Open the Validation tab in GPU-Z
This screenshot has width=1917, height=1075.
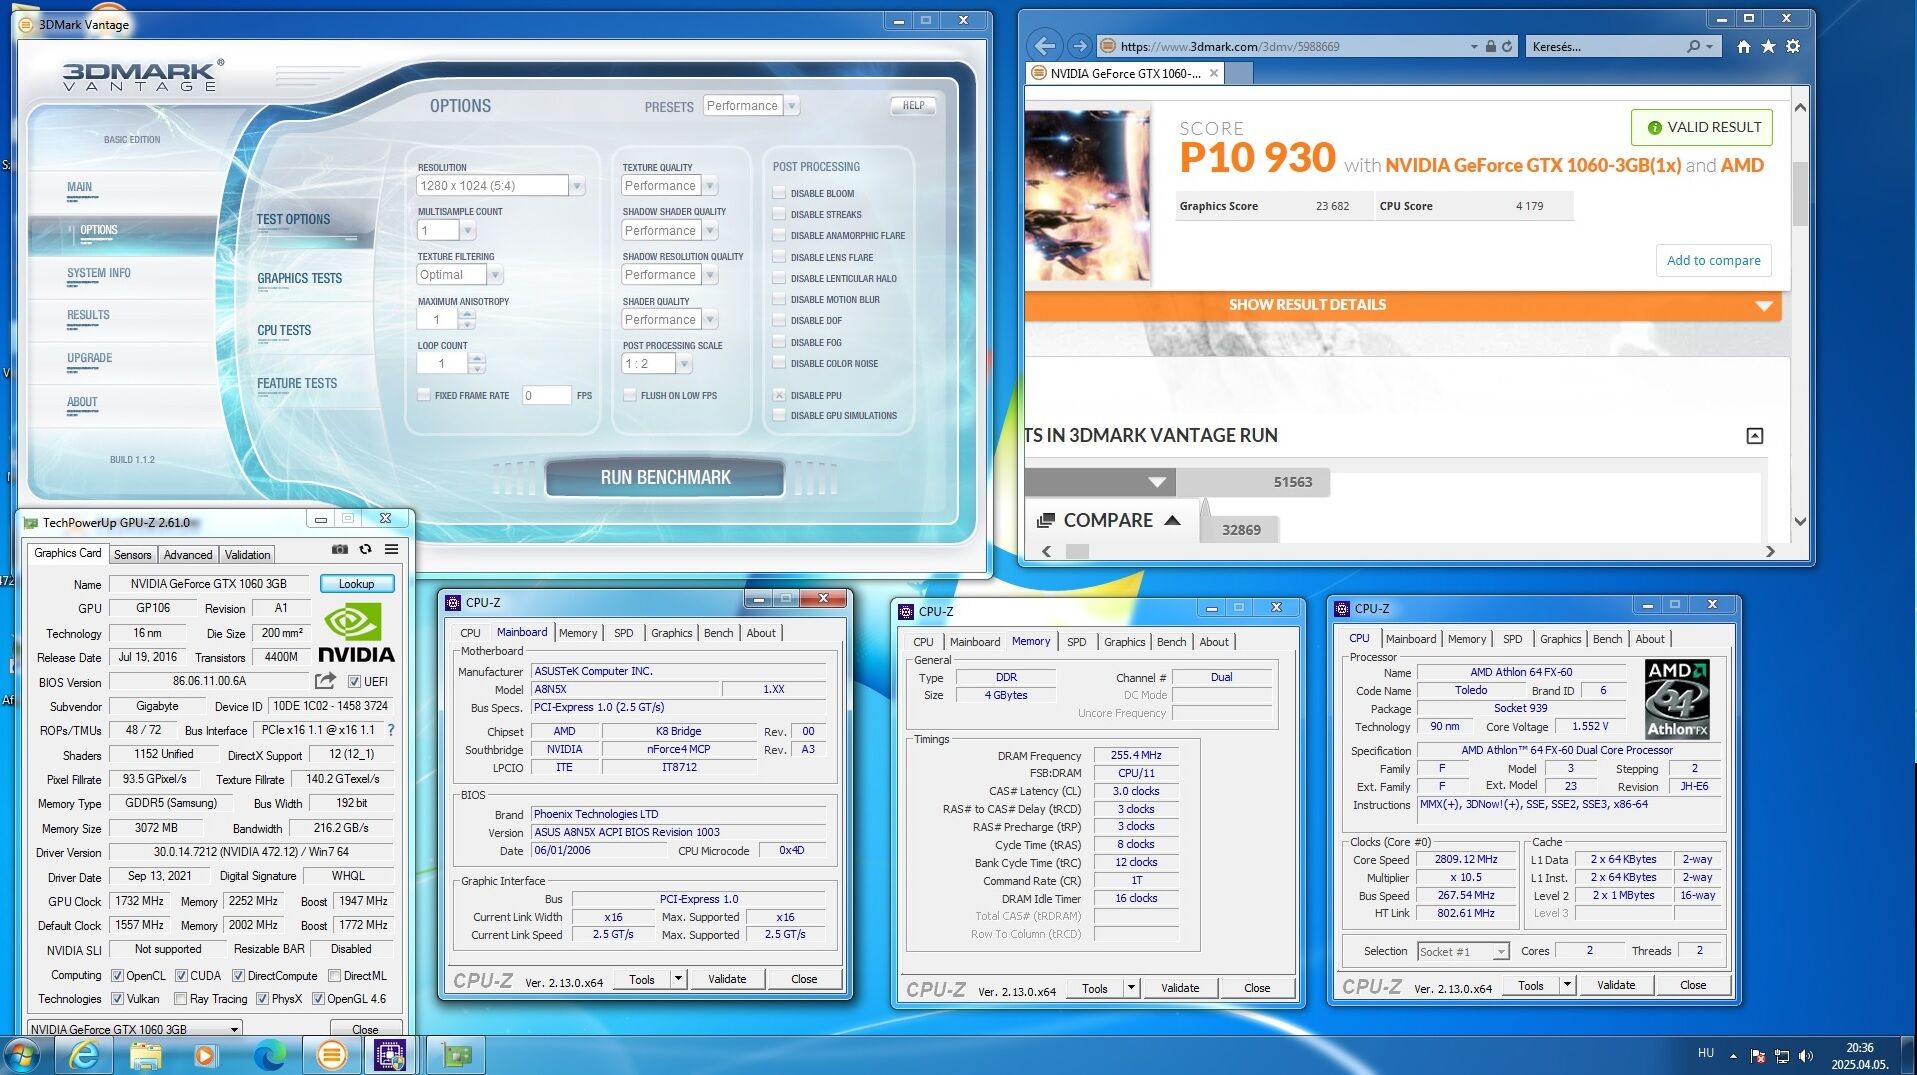tap(247, 555)
